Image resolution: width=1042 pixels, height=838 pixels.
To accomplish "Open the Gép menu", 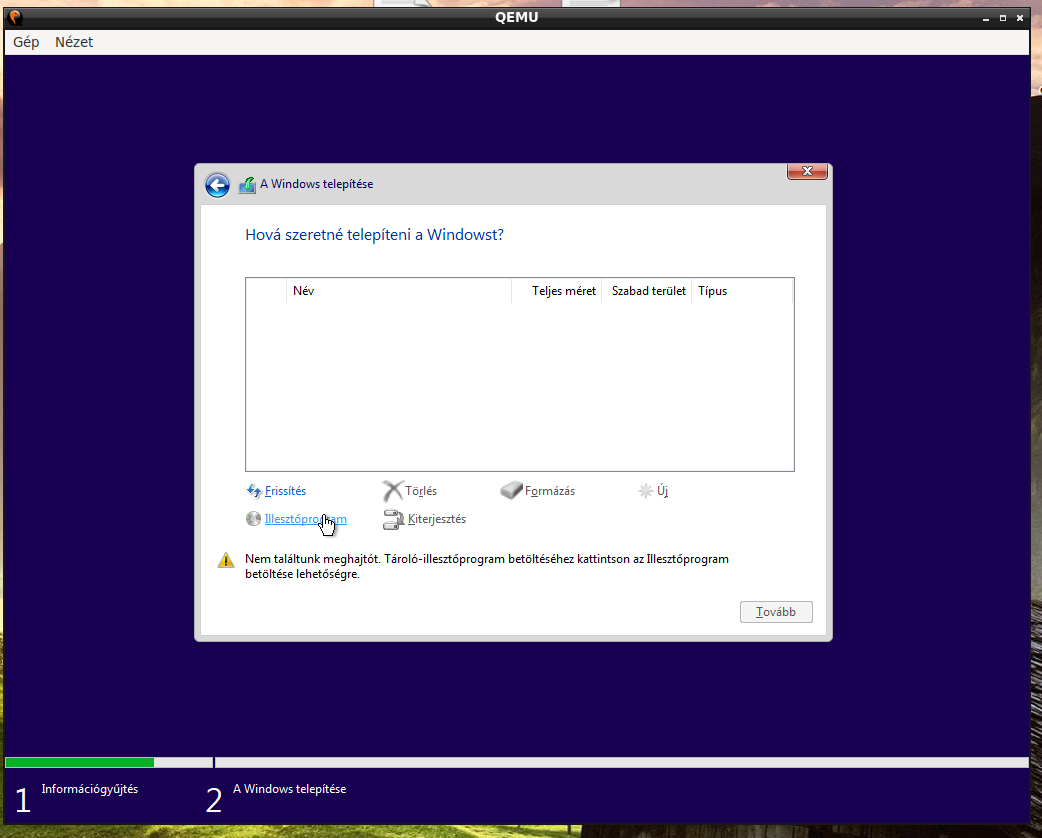I will click(x=26, y=42).
